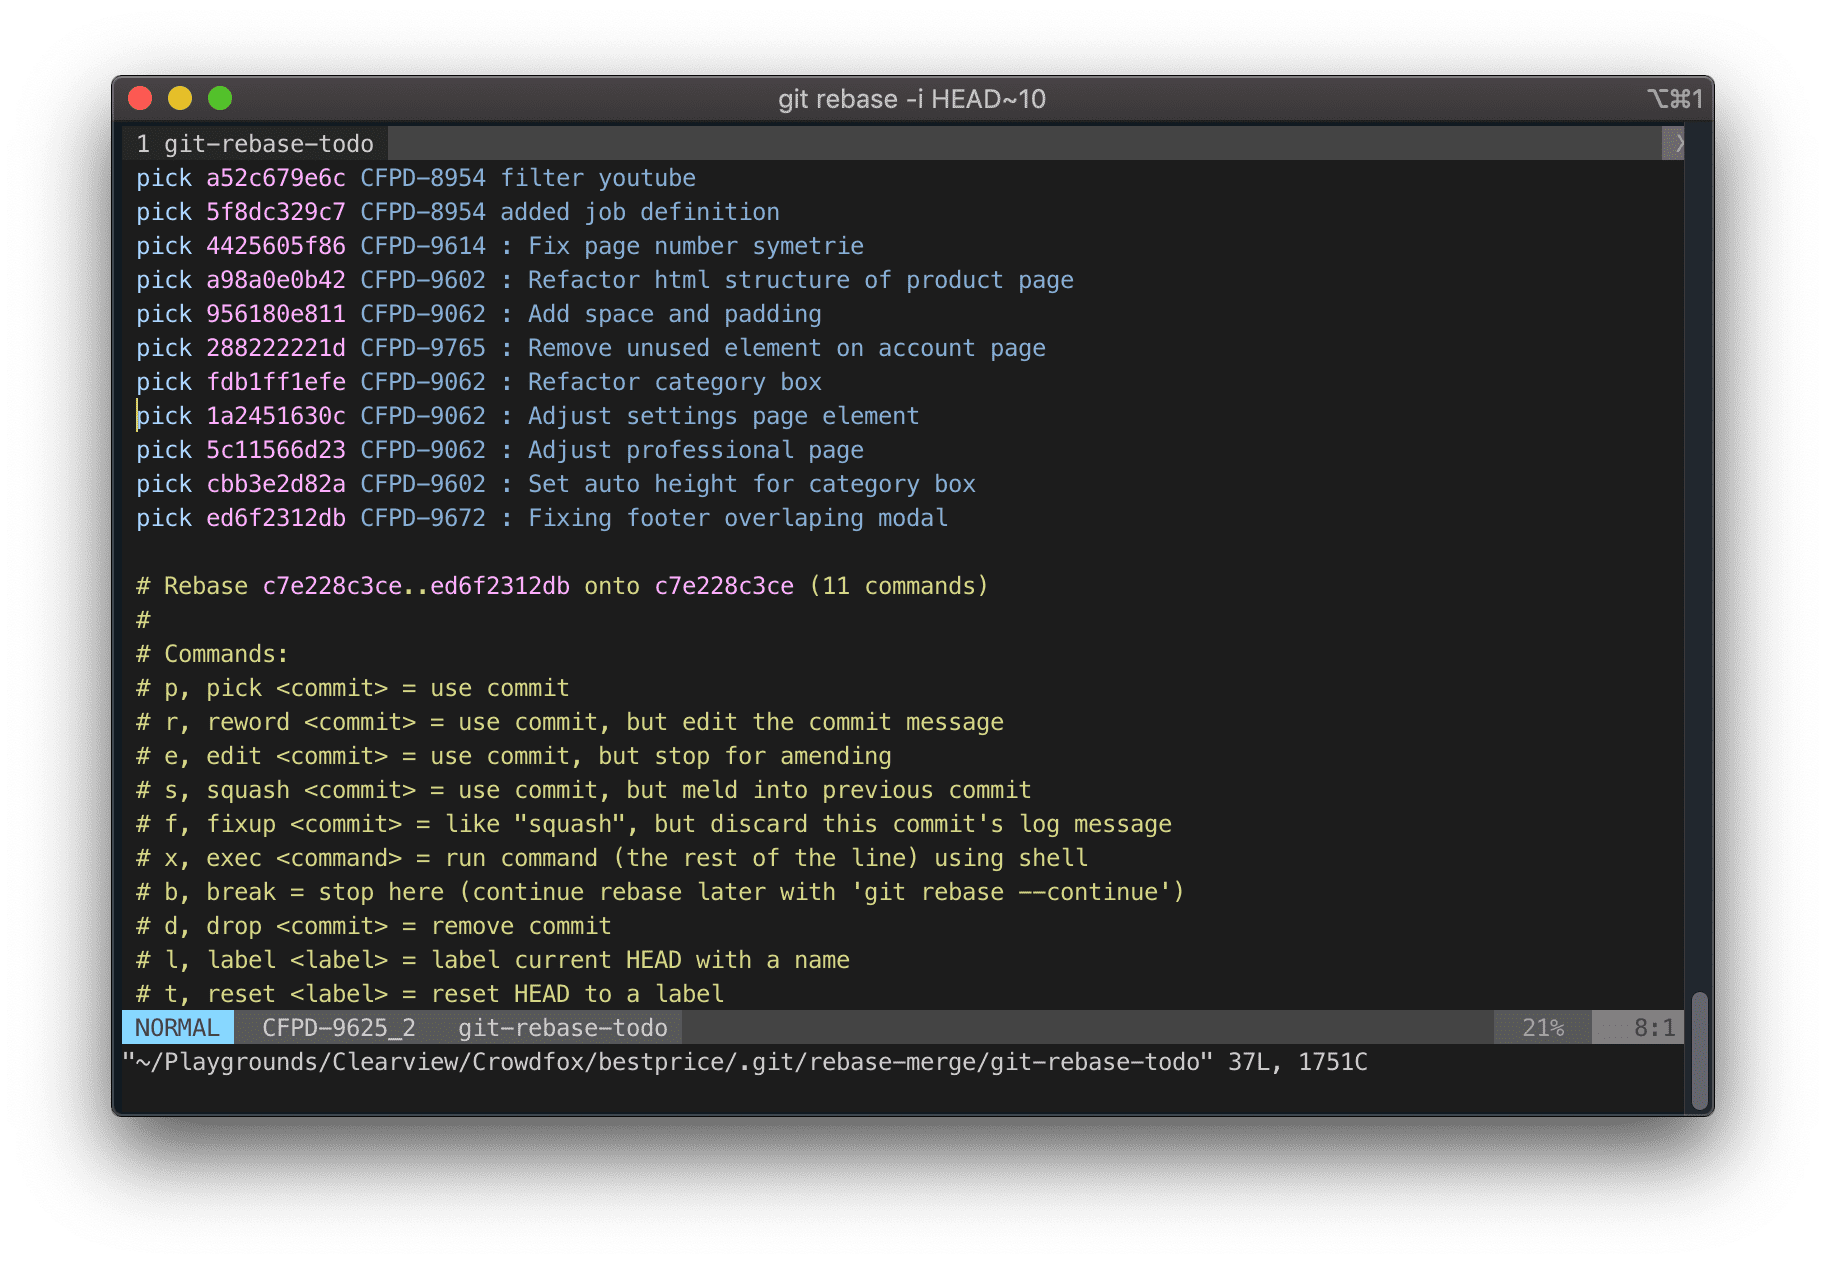Click the window title 'git rebase -i HEAD~10'
This screenshot has width=1826, height=1264.
coord(912,99)
